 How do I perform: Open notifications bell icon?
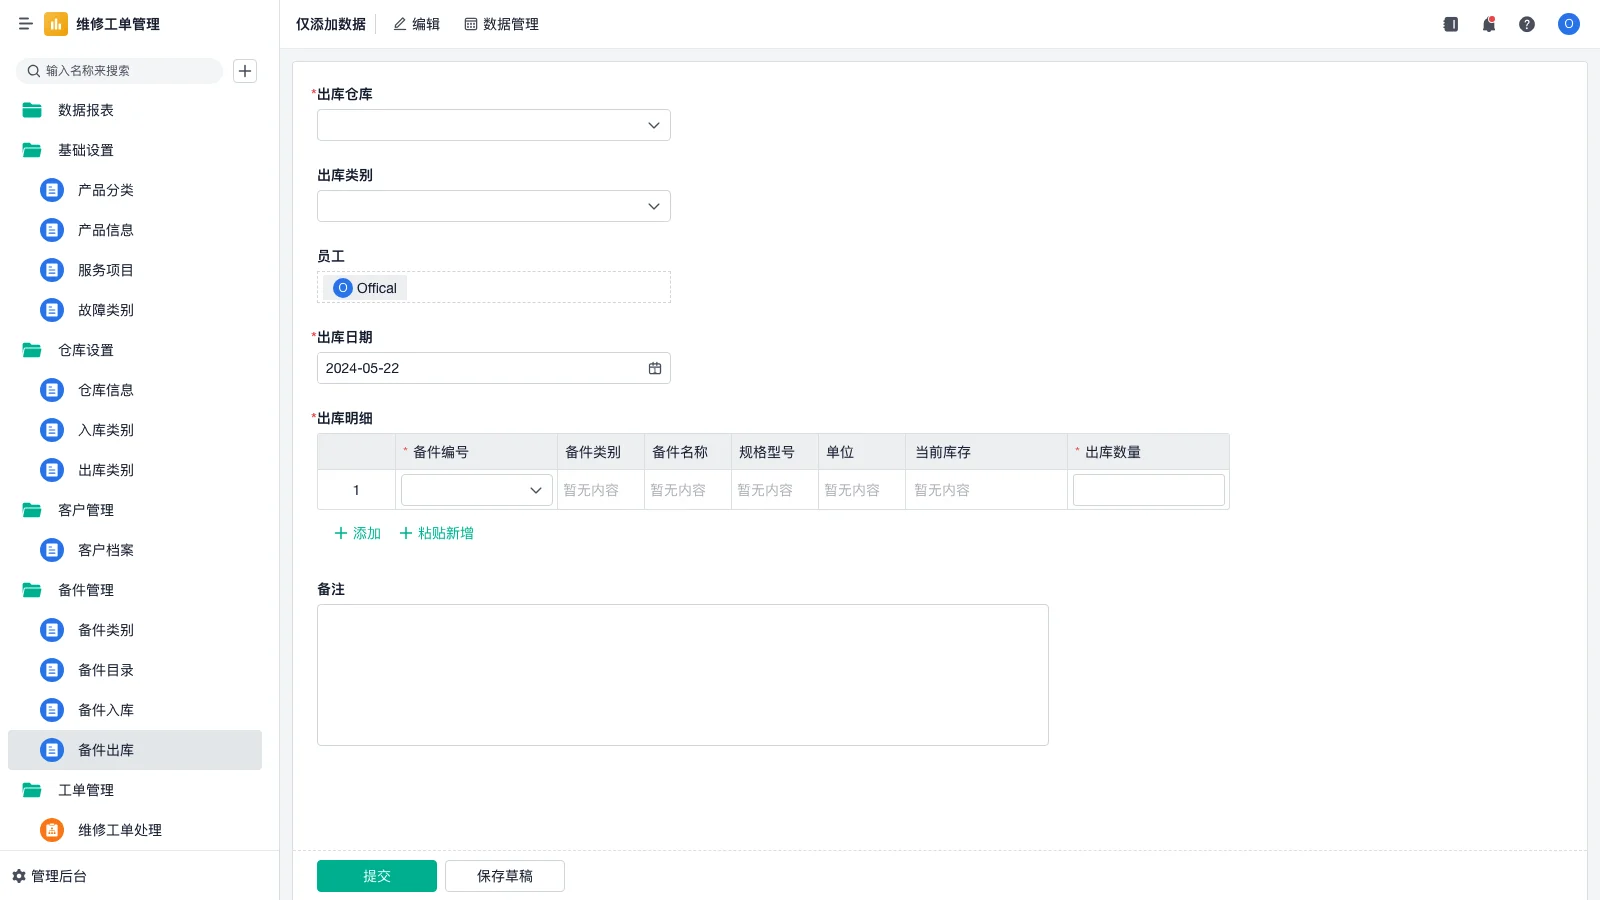[x=1489, y=24]
